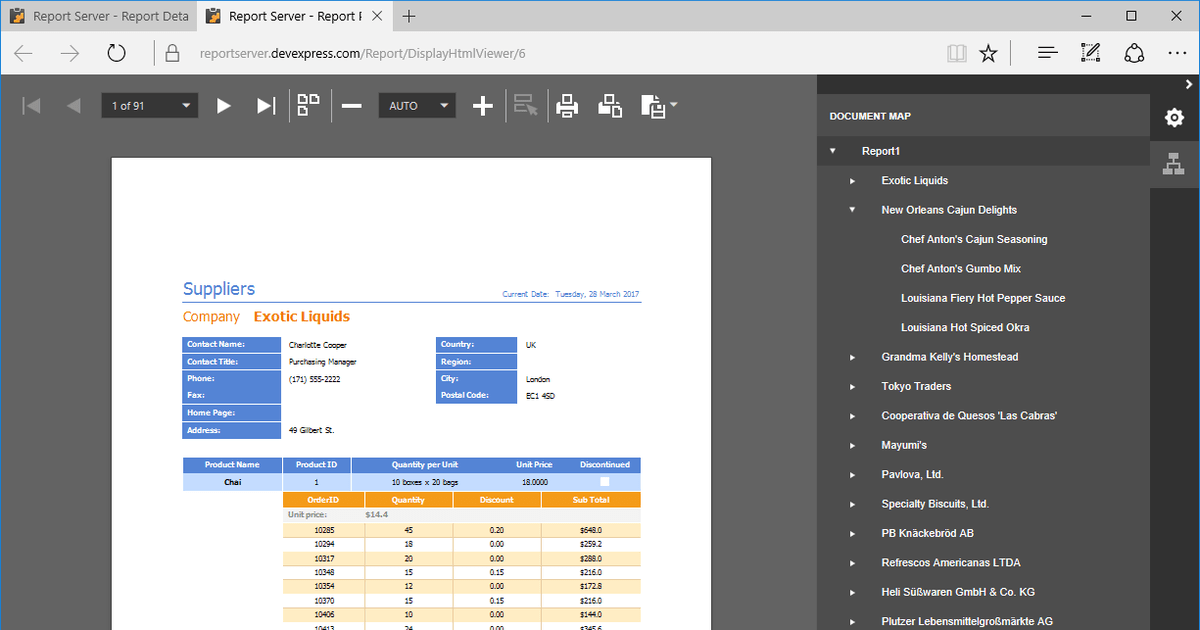
Task: Switch to multipage view mode
Action: click(x=310, y=104)
